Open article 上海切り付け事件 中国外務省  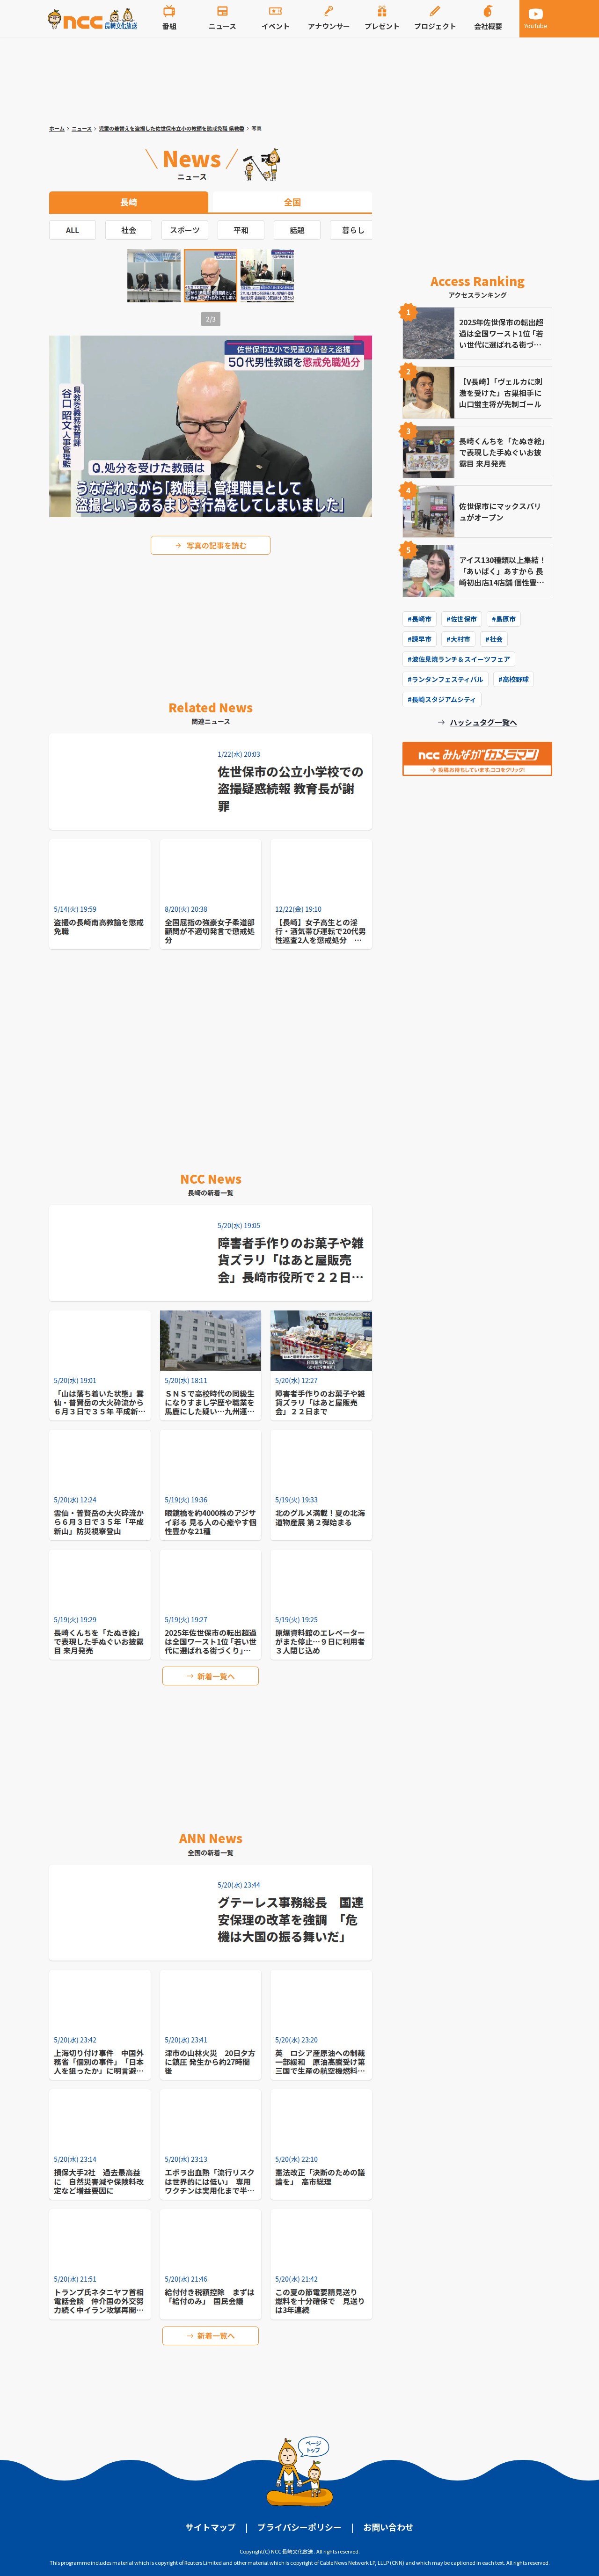point(100,2025)
